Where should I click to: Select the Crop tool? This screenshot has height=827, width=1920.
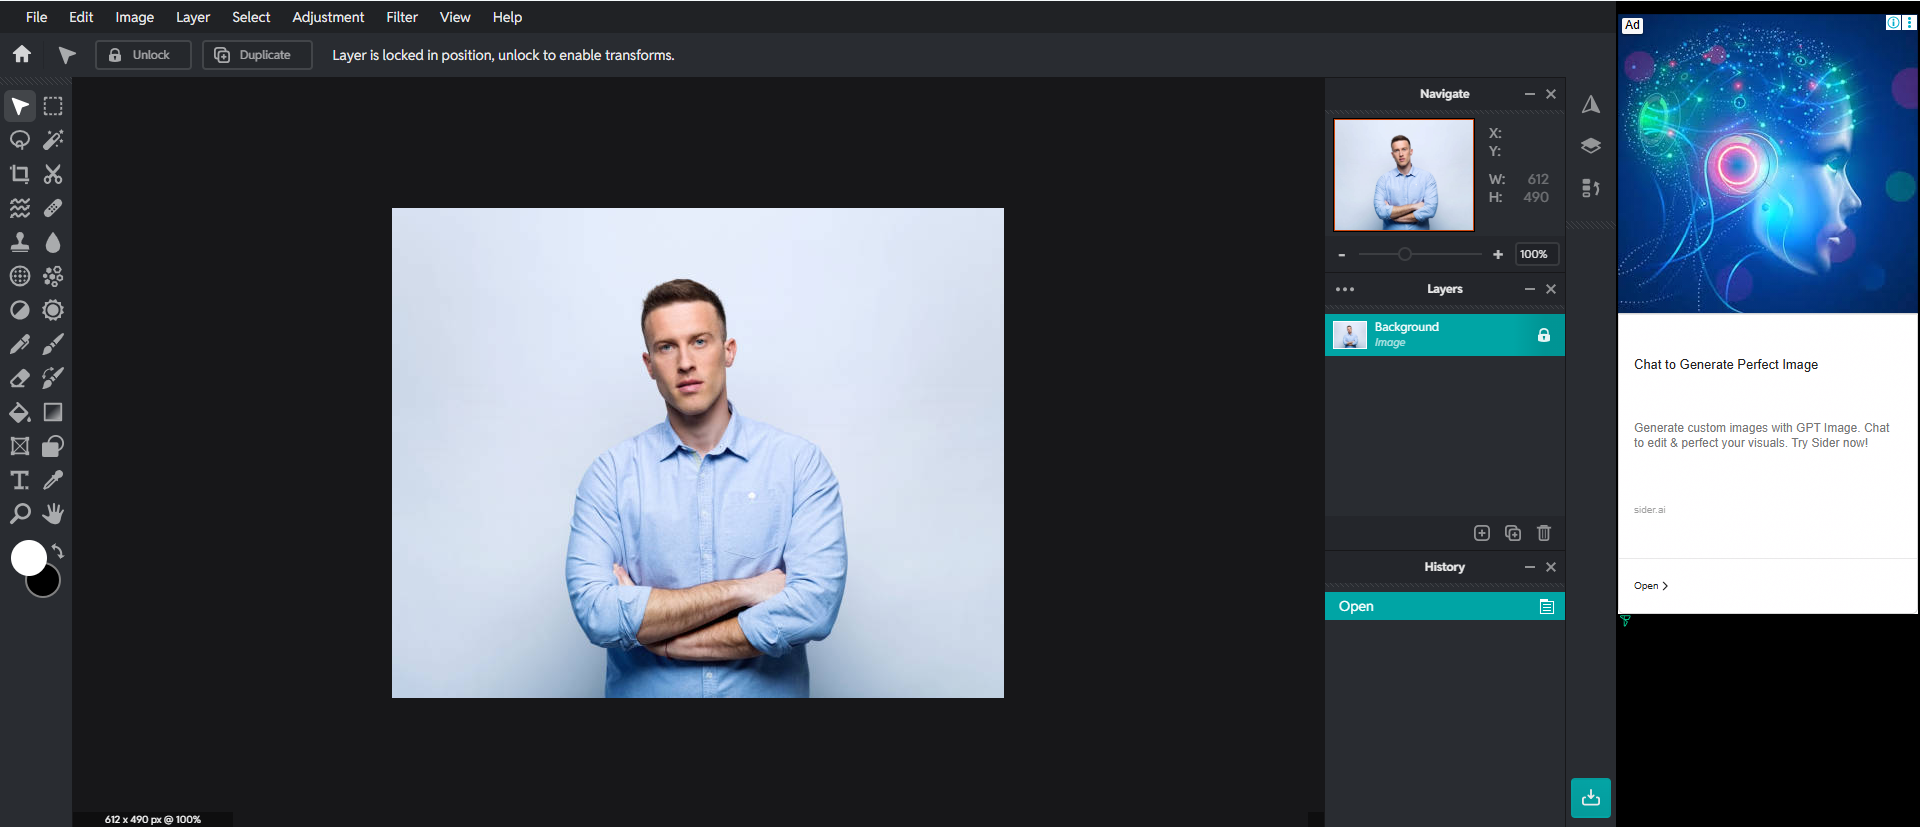[x=20, y=174]
